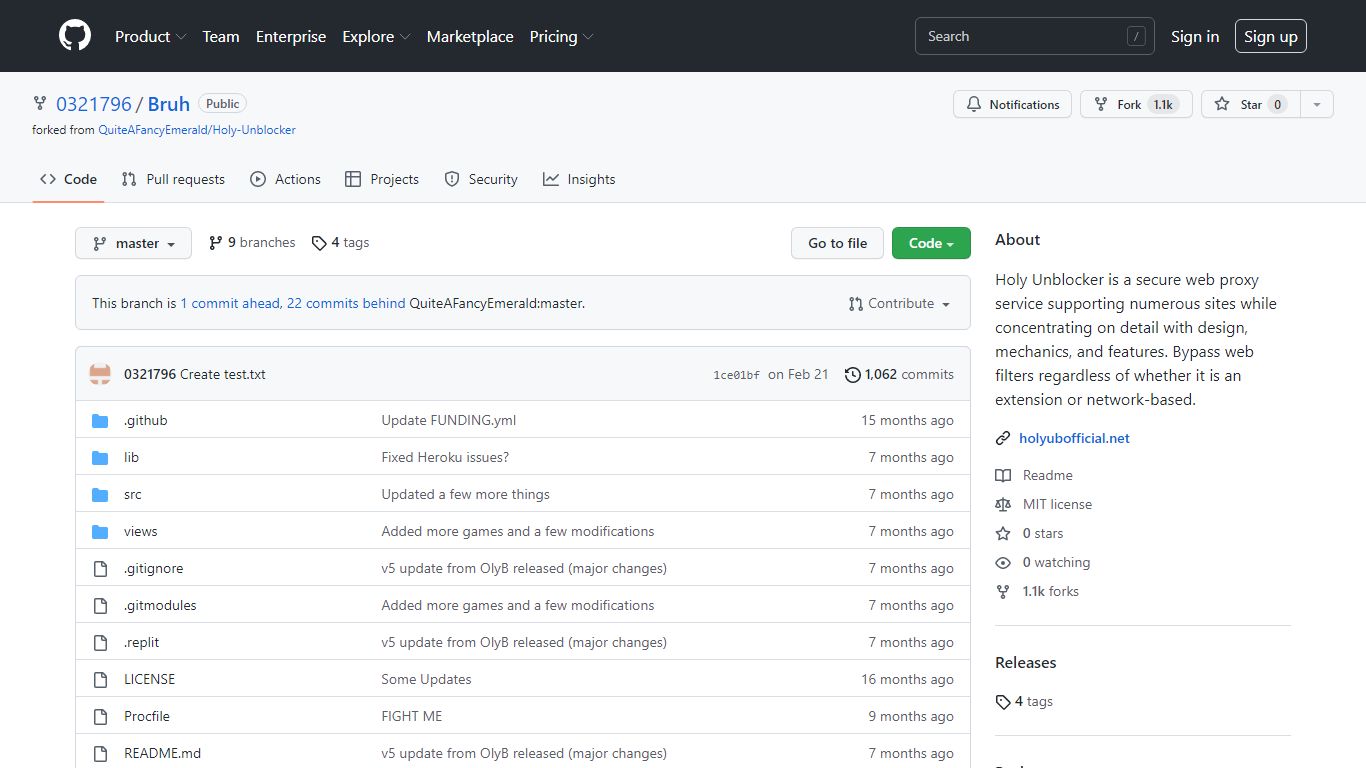This screenshot has width=1366, height=768.
Task: Click the tag icon next to 4 tags
Action: [319, 242]
